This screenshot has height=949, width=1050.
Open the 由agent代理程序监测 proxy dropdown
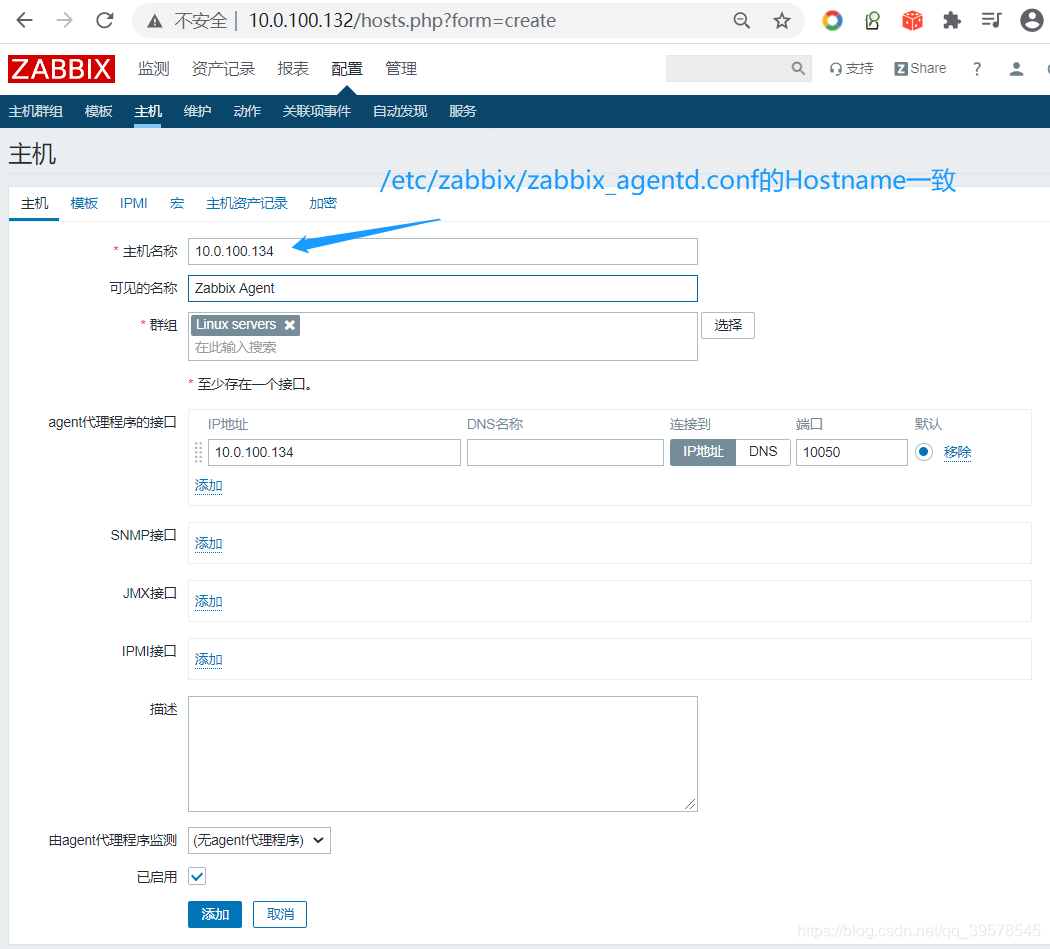(x=259, y=841)
